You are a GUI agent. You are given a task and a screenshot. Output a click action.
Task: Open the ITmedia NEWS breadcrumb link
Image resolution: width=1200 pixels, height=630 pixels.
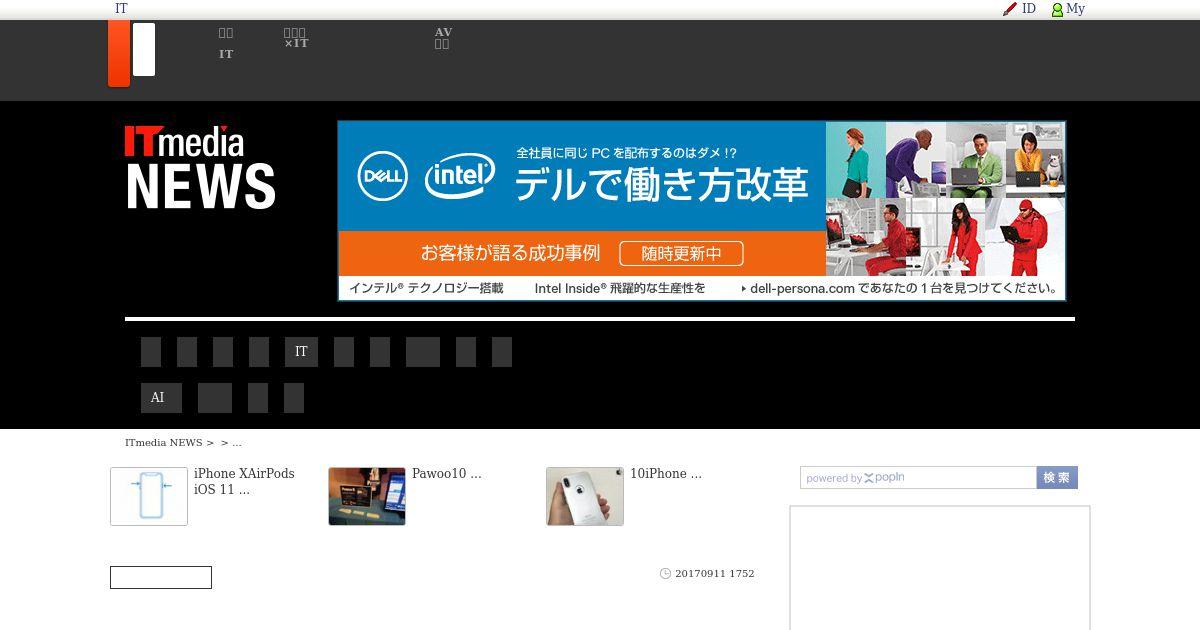coord(164,442)
